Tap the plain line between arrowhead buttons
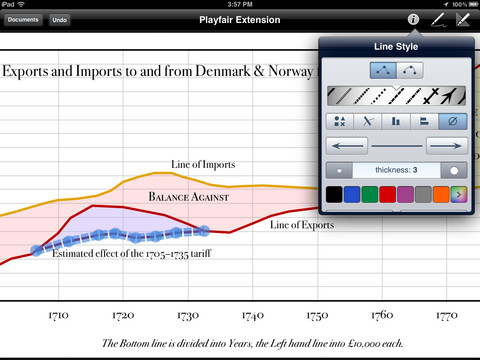 397,146
